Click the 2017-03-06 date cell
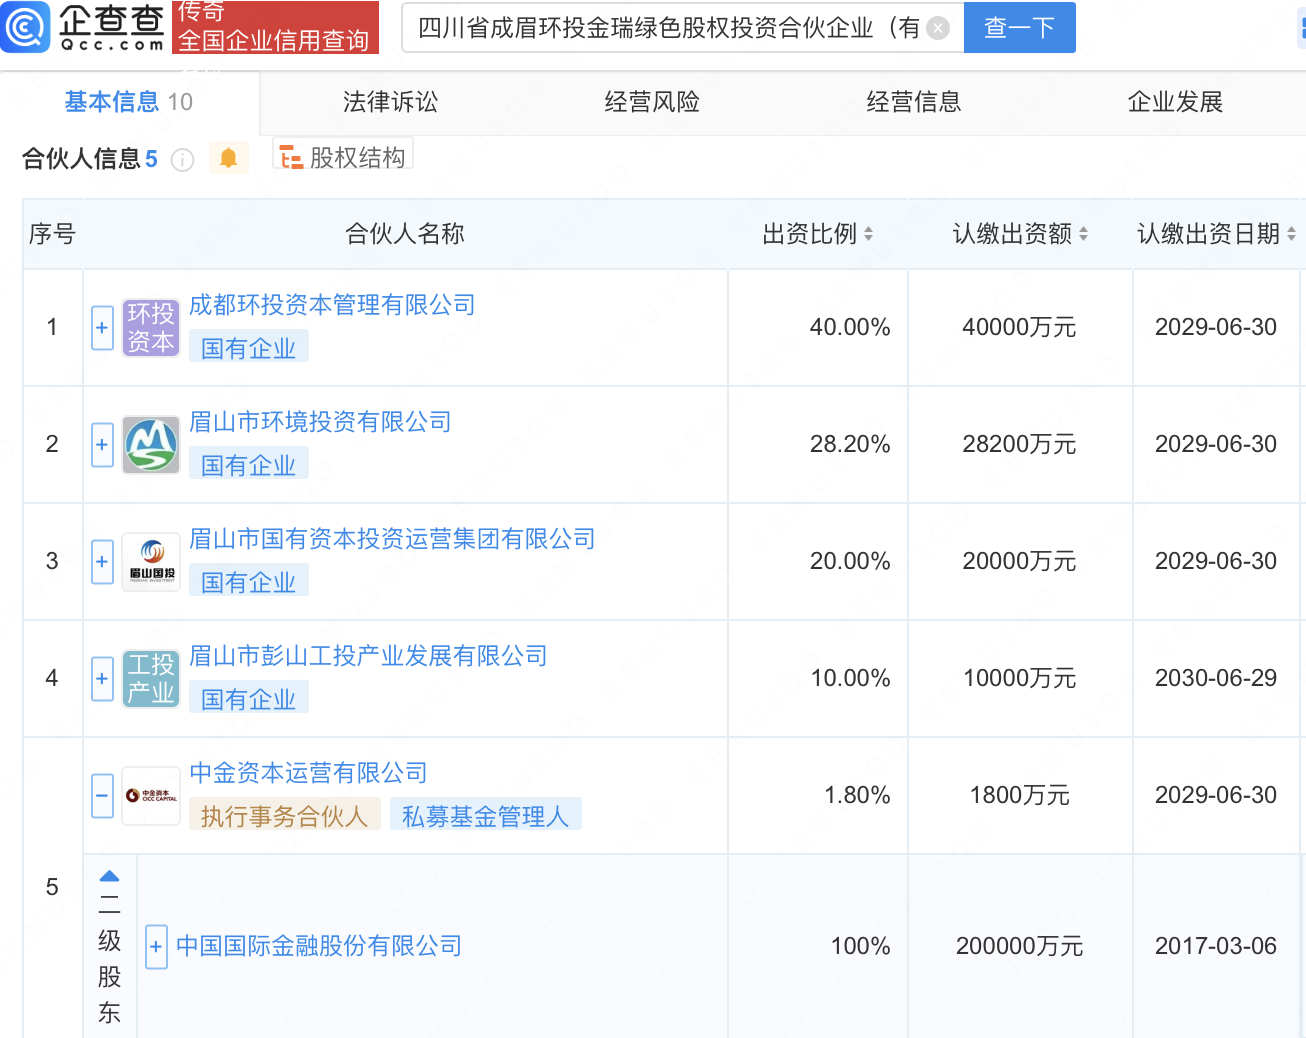The height and width of the screenshot is (1038, 1306). [1216, 947]
